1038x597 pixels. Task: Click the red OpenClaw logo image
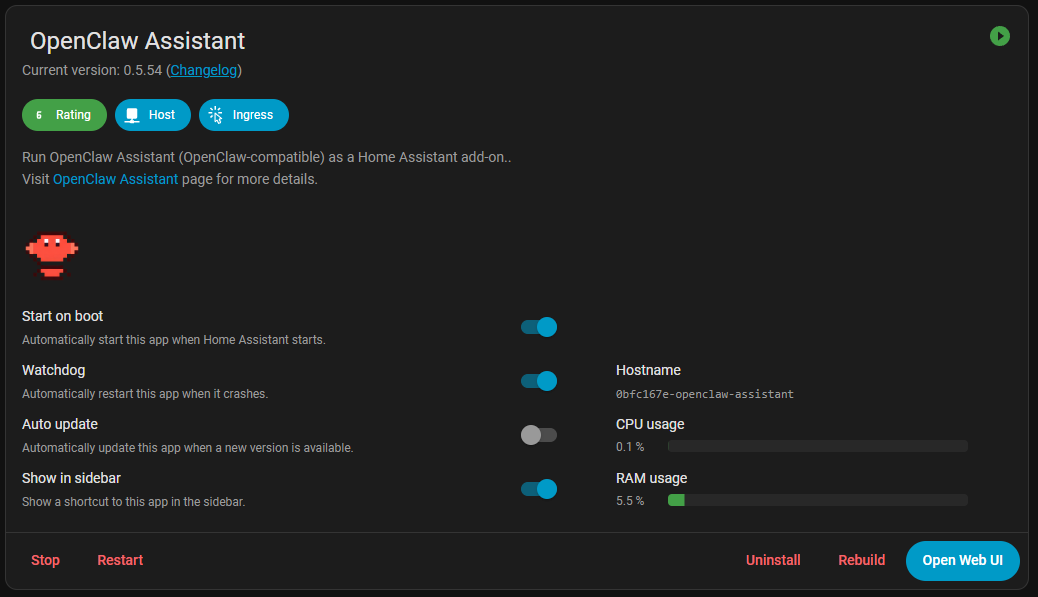(52, 255)
